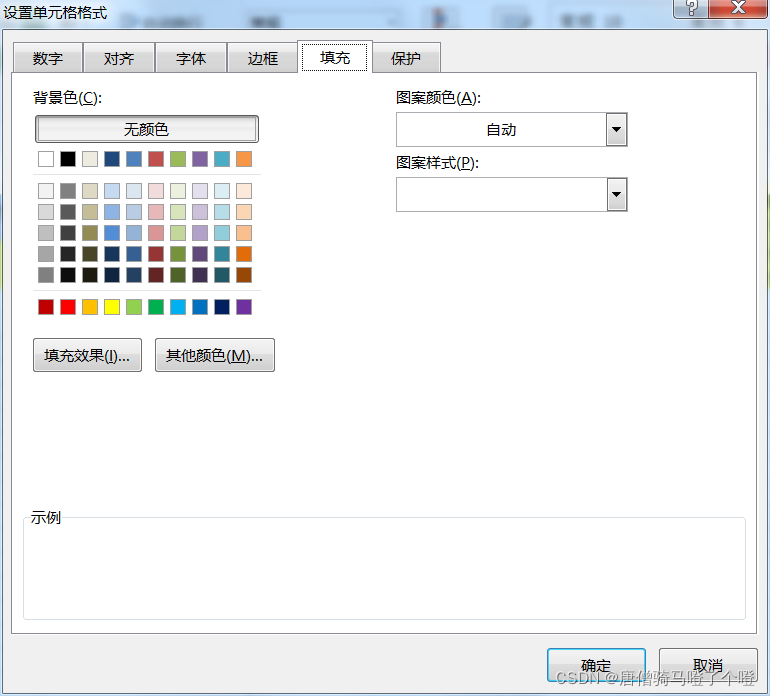The width and height of the screenshot is (770, 696).
Task: Select dark red in standard colors row
Action: [46, 307]
